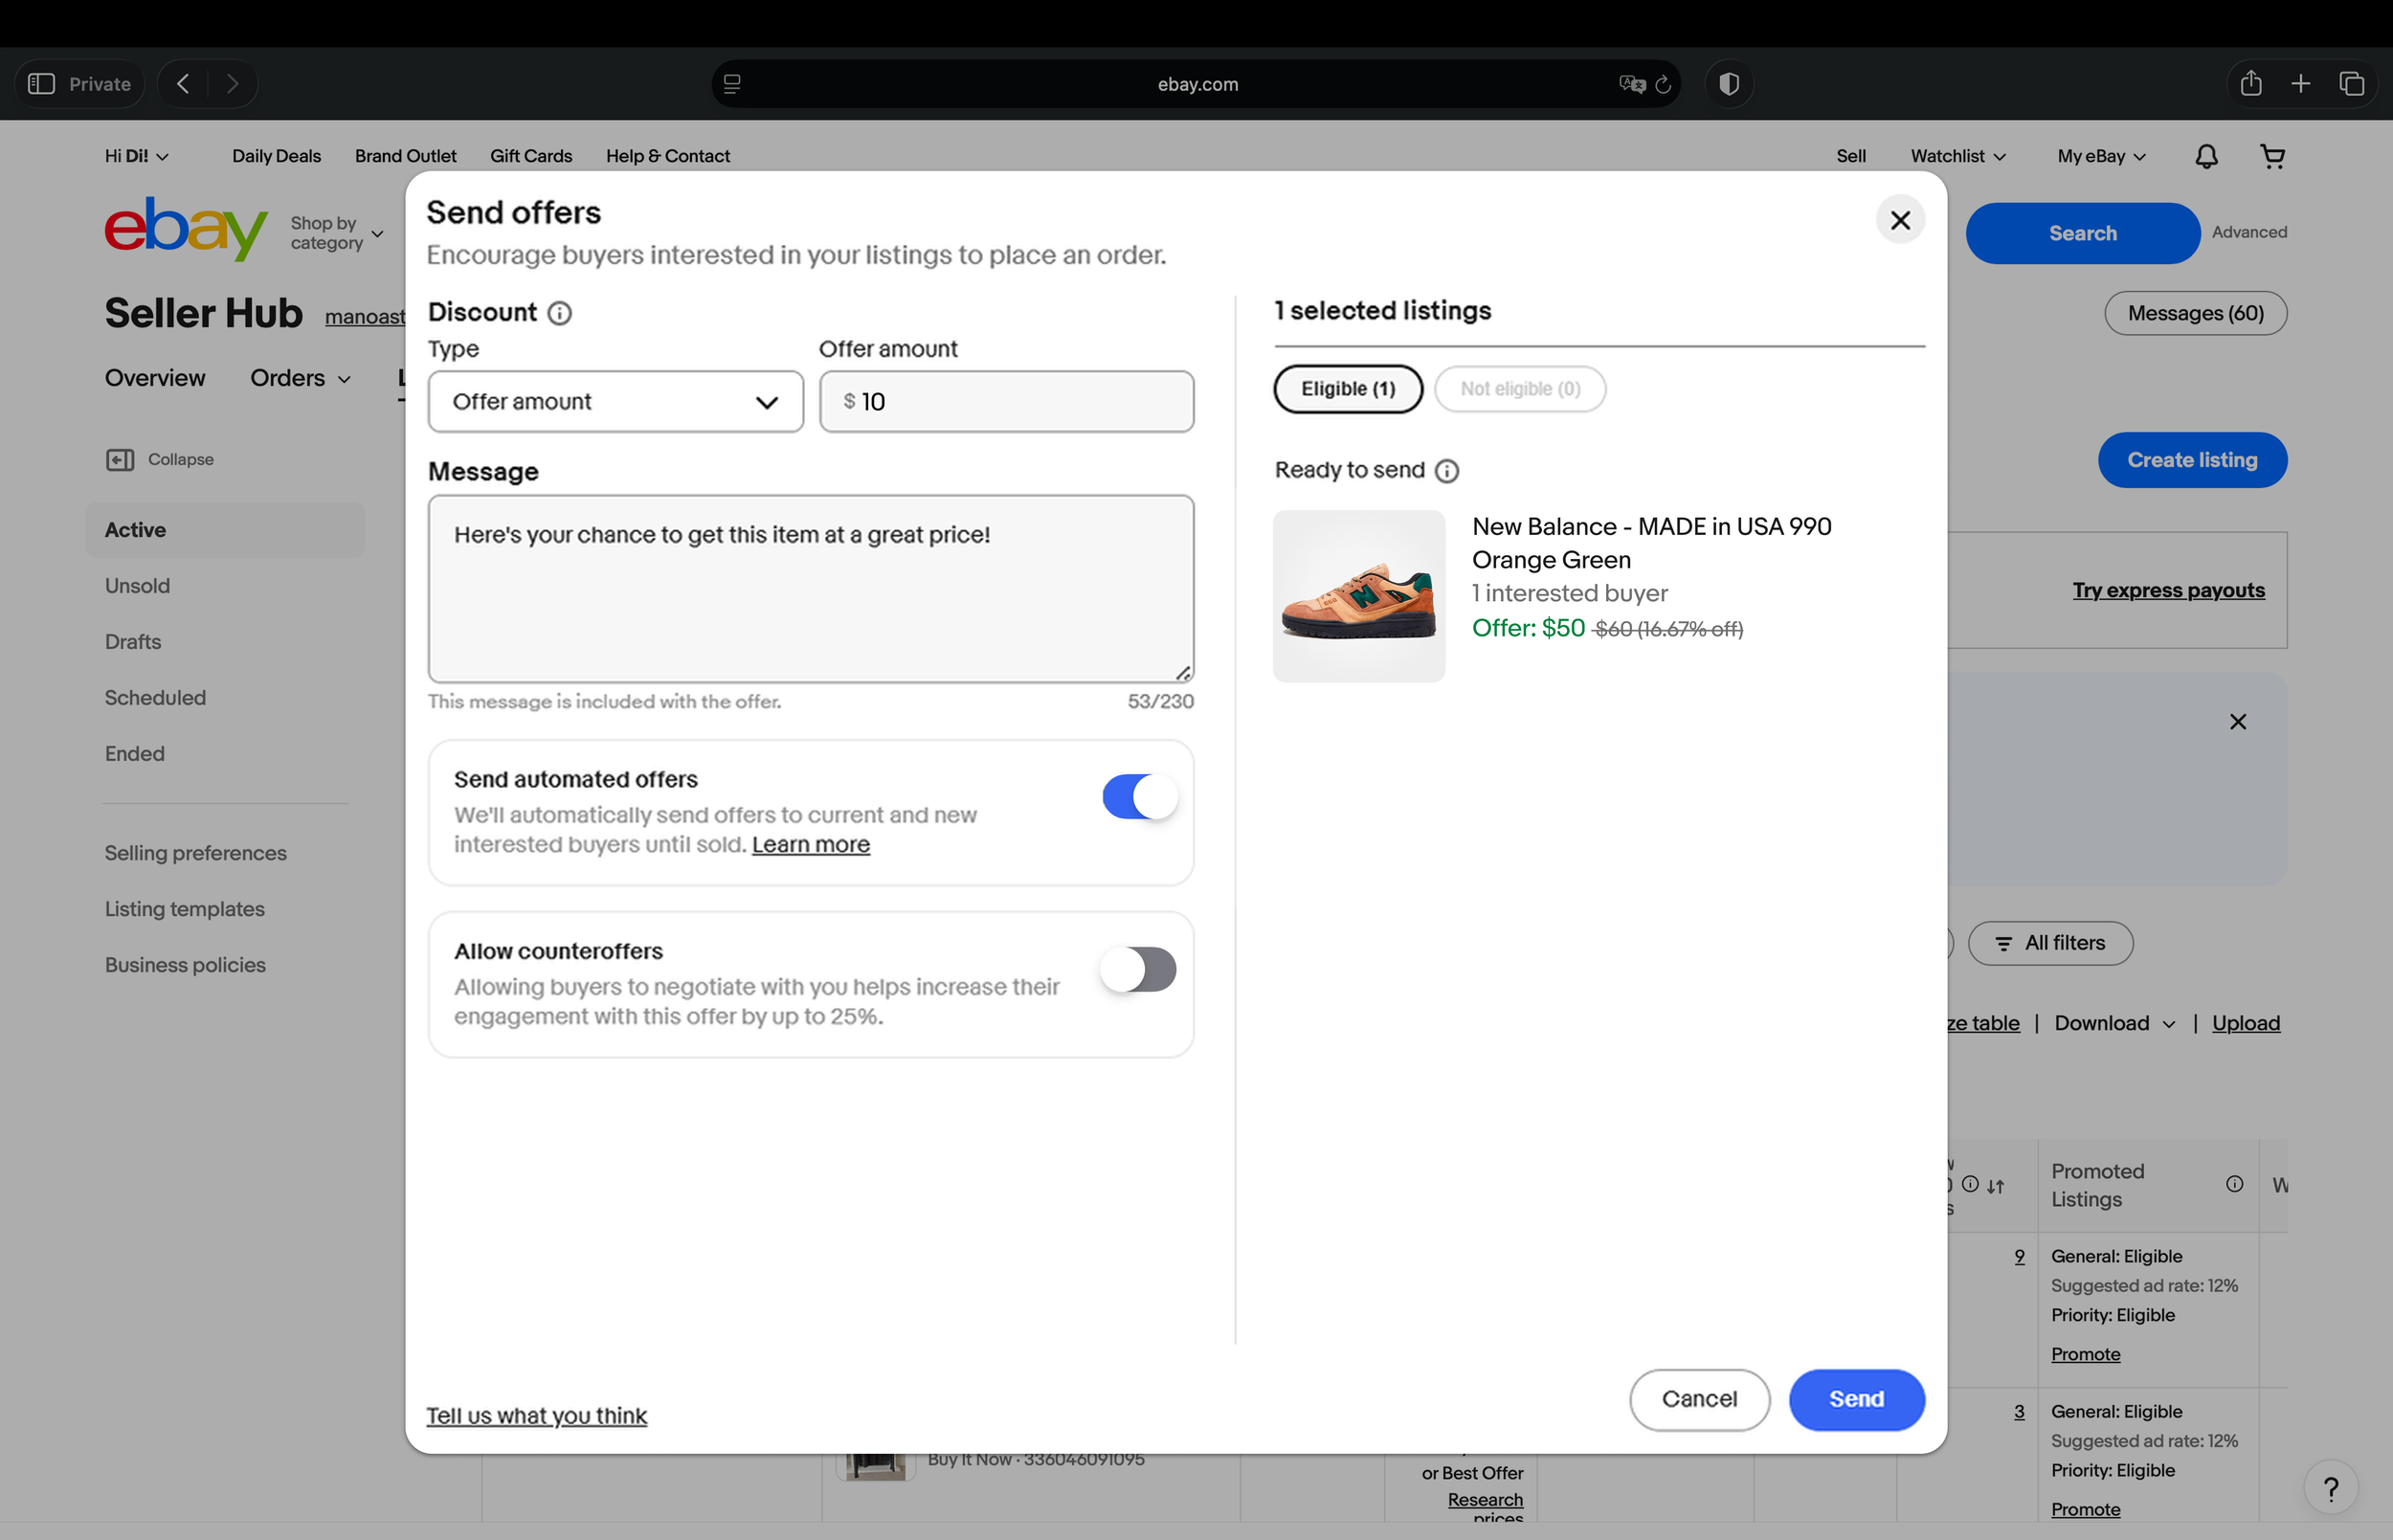Click the browser share icon
The height and width of the screenshot is (1540, 2393).
click(x=2250, y=84)
